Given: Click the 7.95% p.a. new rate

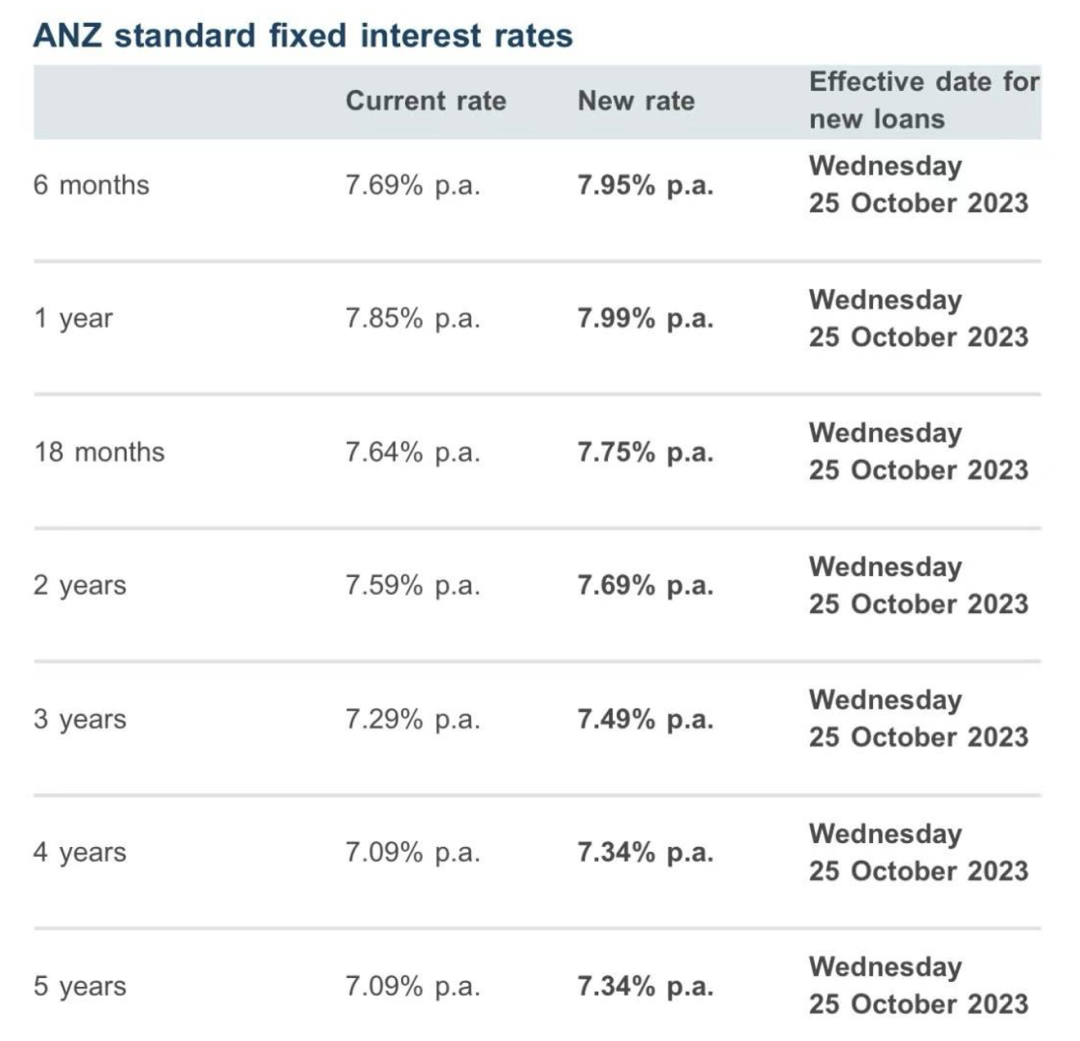Looking at the screenshot, I should pos(645,186).
